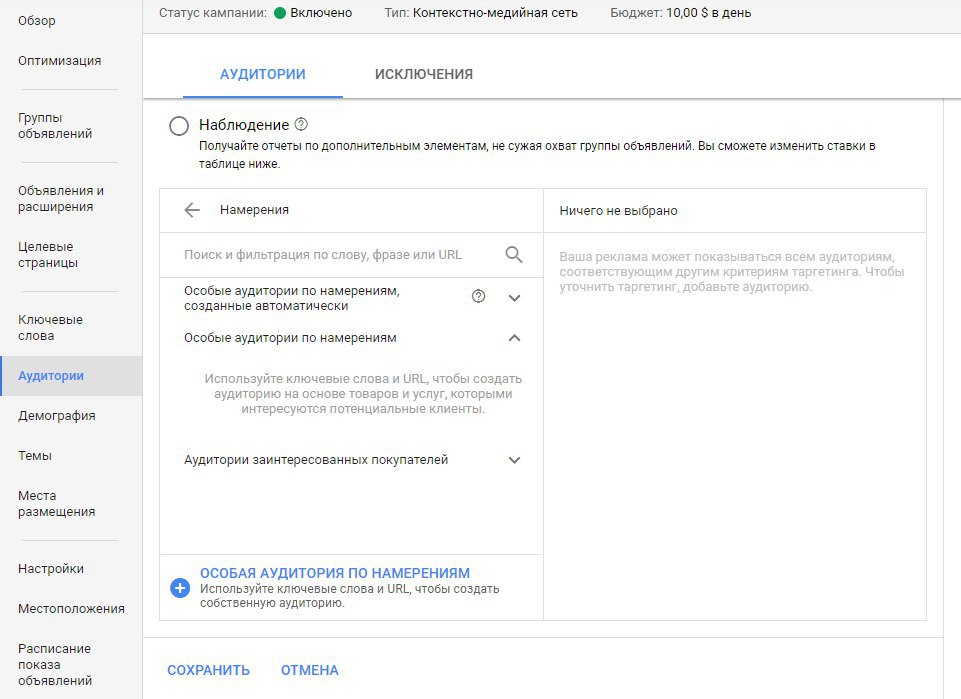Click the Намерения heading text

(x=254, y=210)
